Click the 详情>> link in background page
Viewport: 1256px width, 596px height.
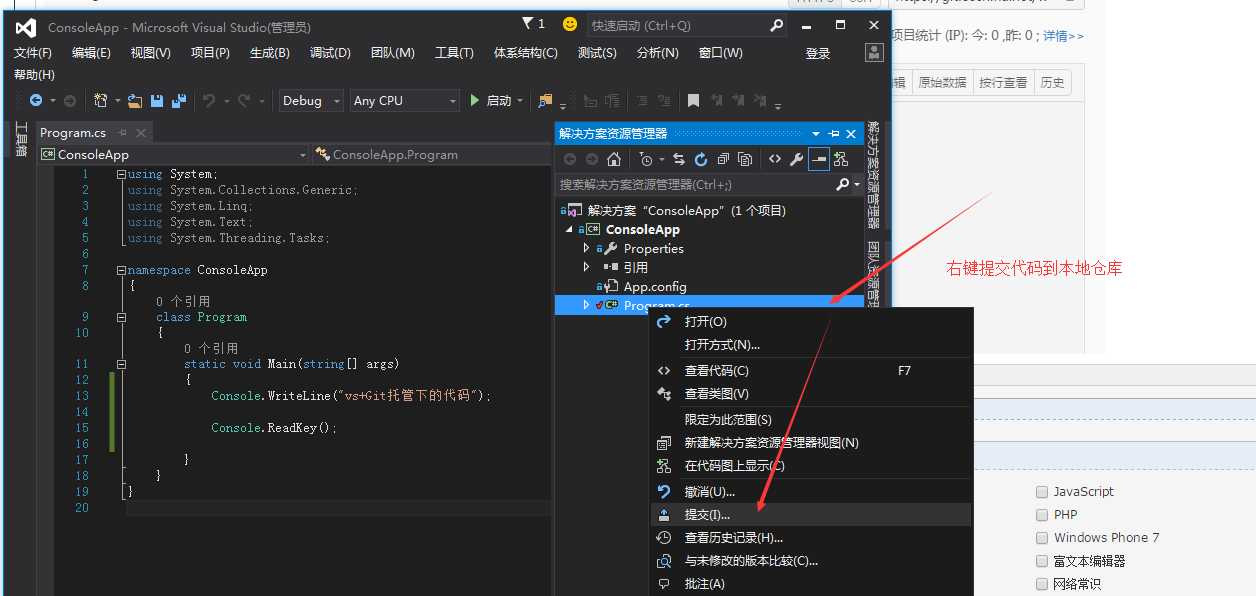[x=1063, y=35]
